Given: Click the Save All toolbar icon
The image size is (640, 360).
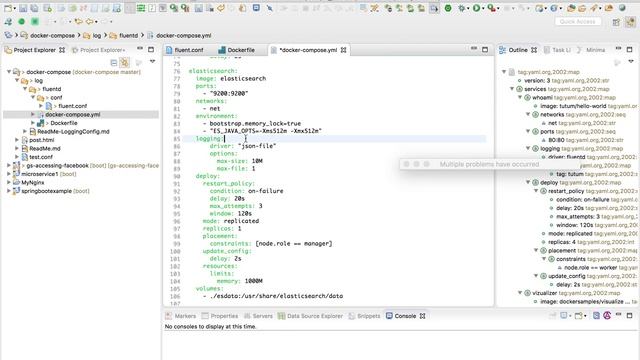Looking at the screenshot, I should (34, 8).
